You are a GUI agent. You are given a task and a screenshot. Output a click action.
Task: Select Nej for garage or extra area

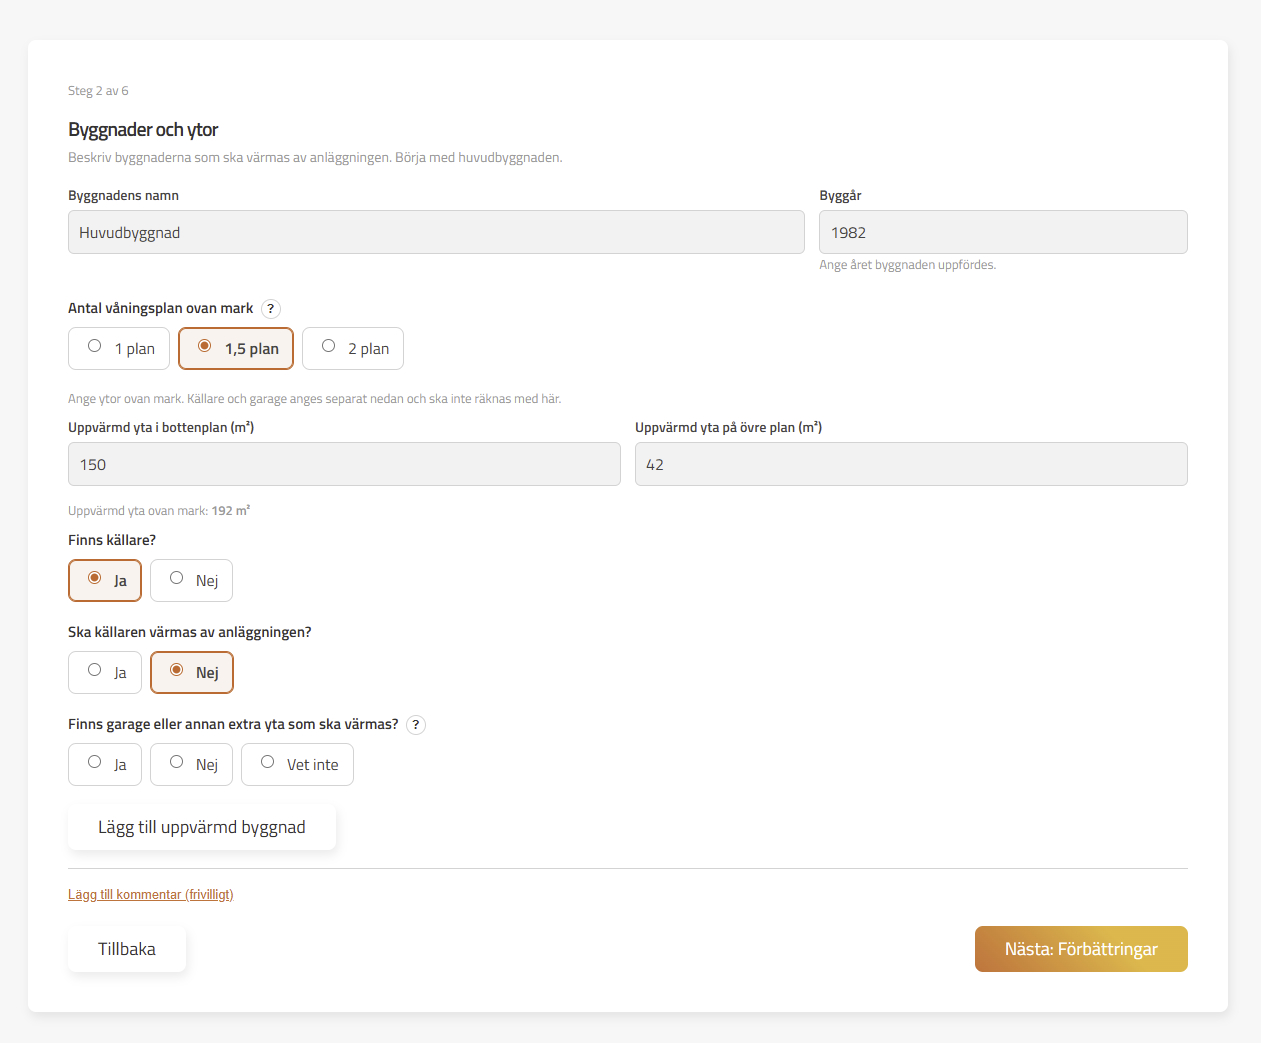coord(191,765)
